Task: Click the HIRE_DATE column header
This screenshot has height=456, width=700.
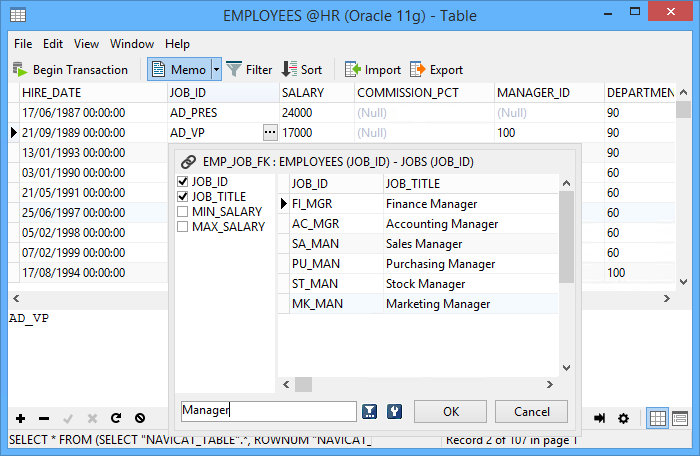Action: click(x=93, y=92)
